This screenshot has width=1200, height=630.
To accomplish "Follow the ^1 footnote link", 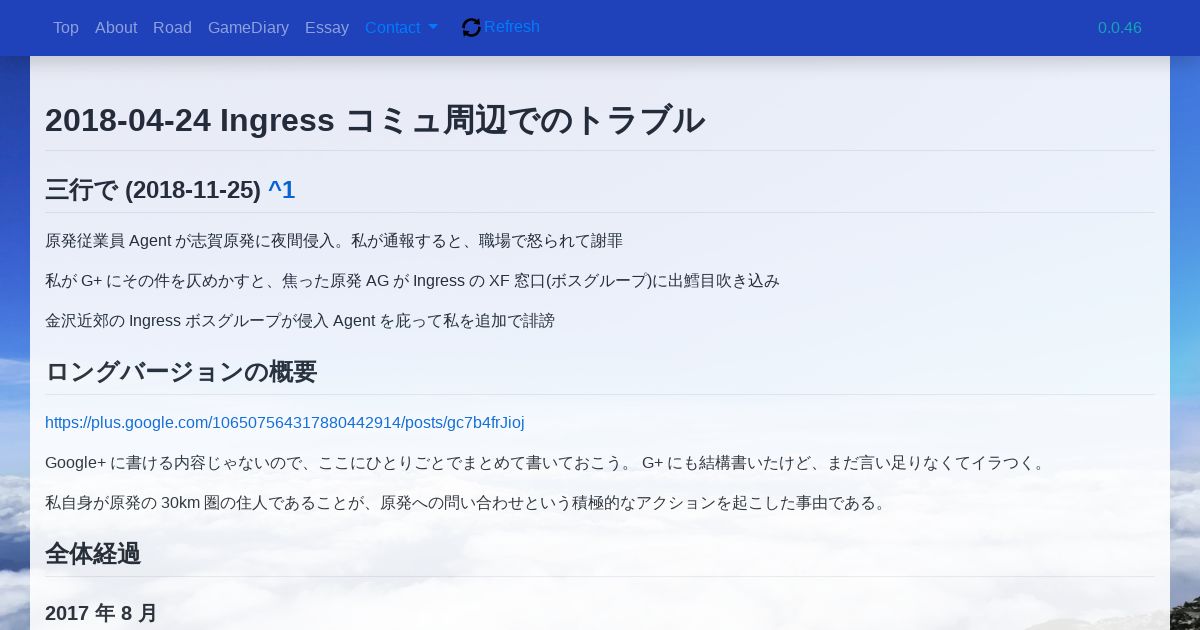I will pos(282,190).
